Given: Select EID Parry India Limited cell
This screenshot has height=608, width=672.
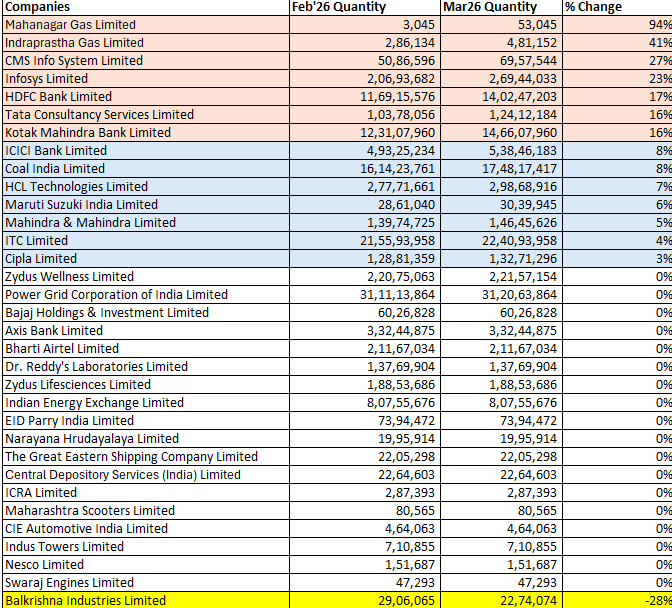Looking at the screenshot, I should pos(146,421).
